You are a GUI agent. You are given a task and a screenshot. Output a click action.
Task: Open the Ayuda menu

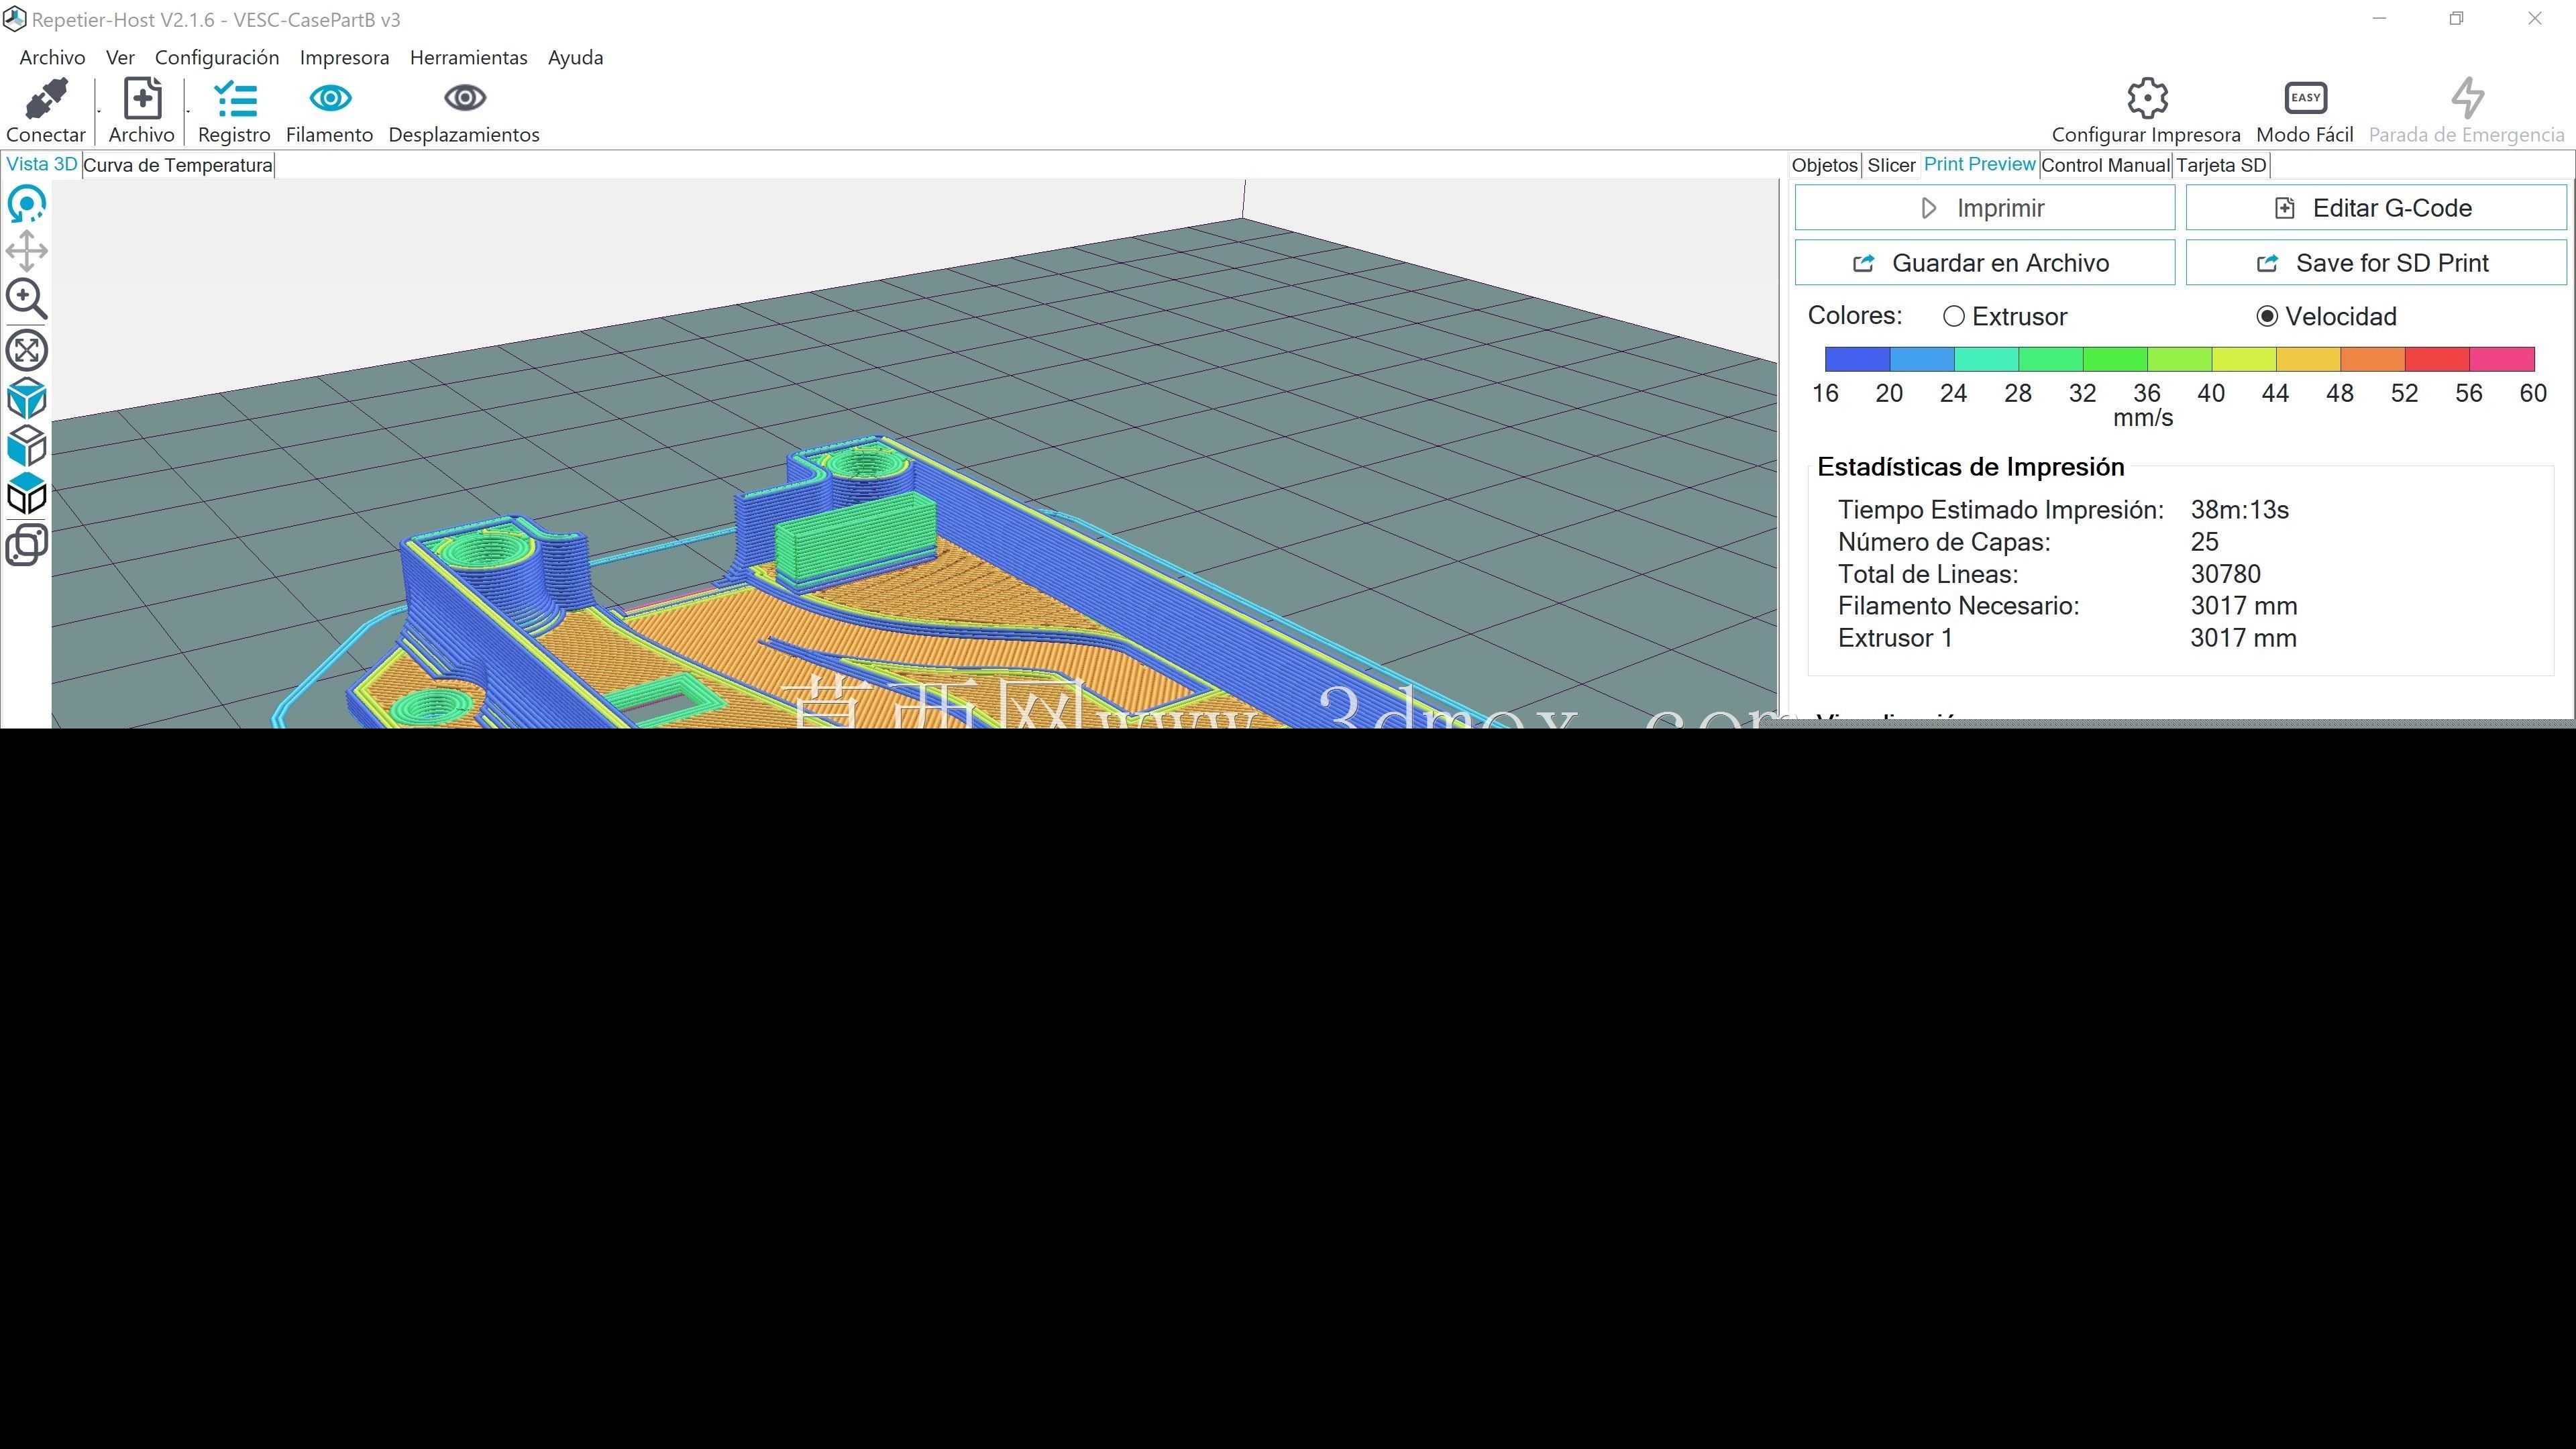click(575, 58)
